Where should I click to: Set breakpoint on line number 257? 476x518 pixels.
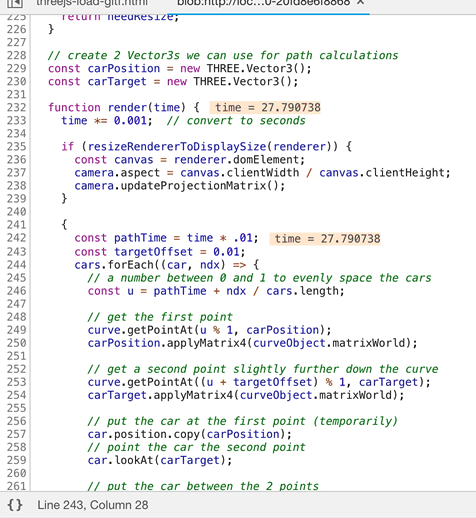16,434
